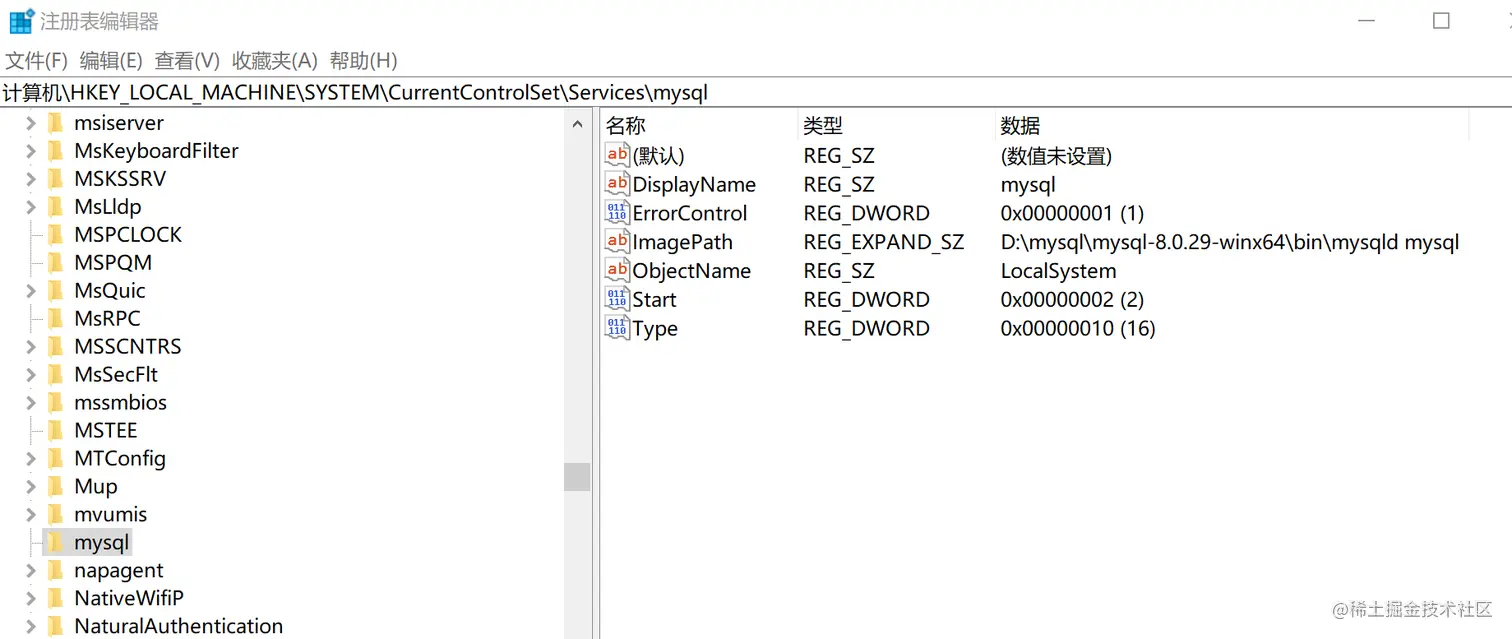Expand the MsLldp tree node
Screen dimensions: 1512x639
click(x=30, y=207)
